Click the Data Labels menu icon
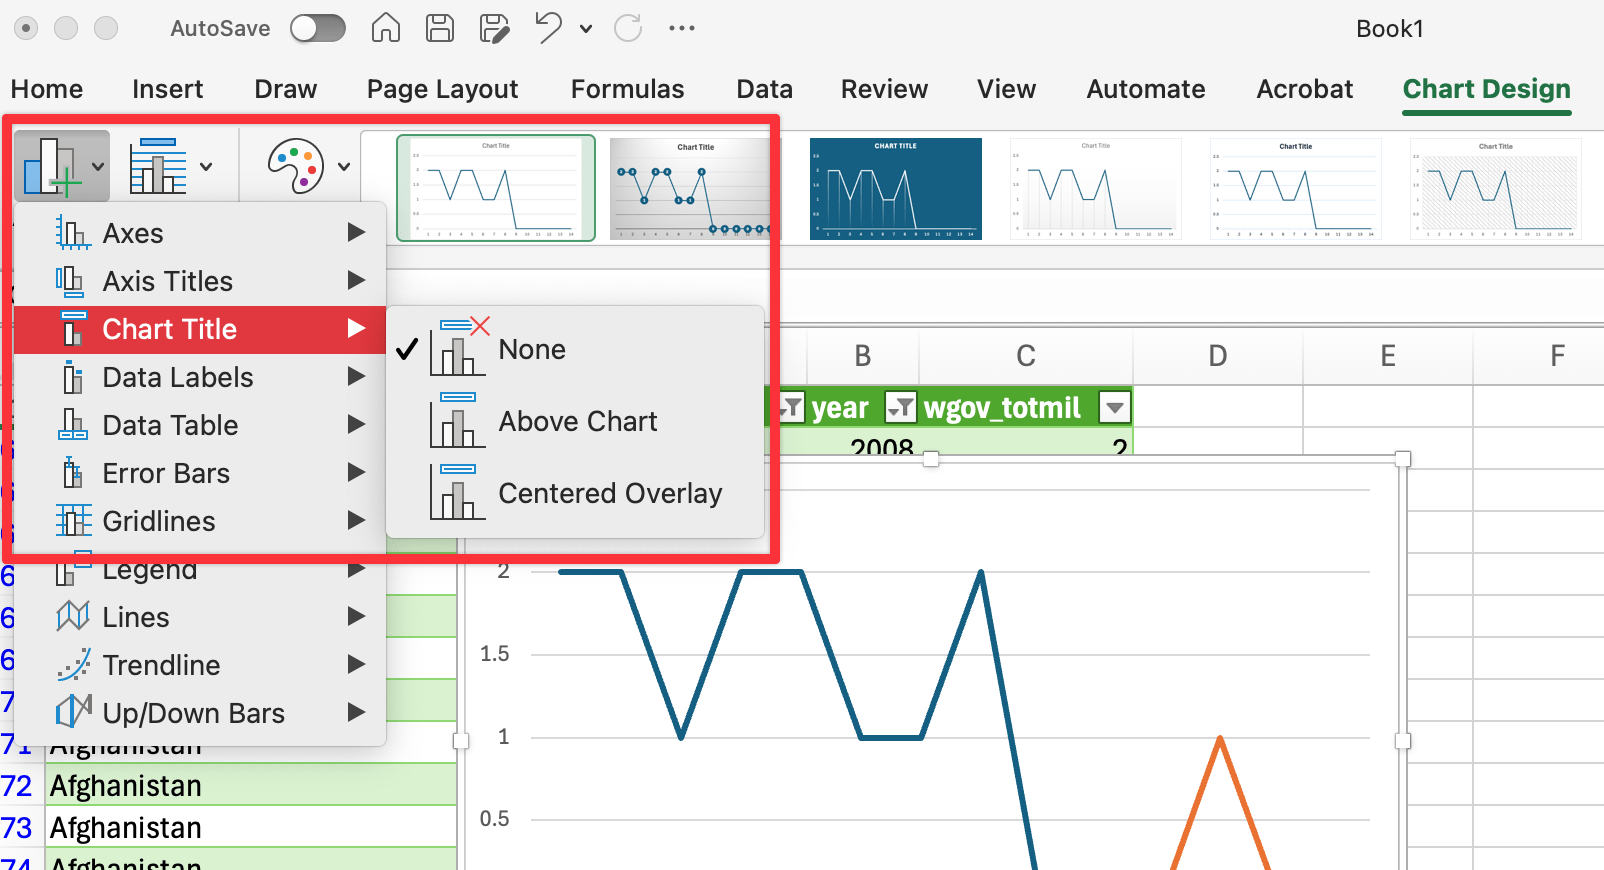Viewport: 1604px width, 870px height. pos(72,377)
